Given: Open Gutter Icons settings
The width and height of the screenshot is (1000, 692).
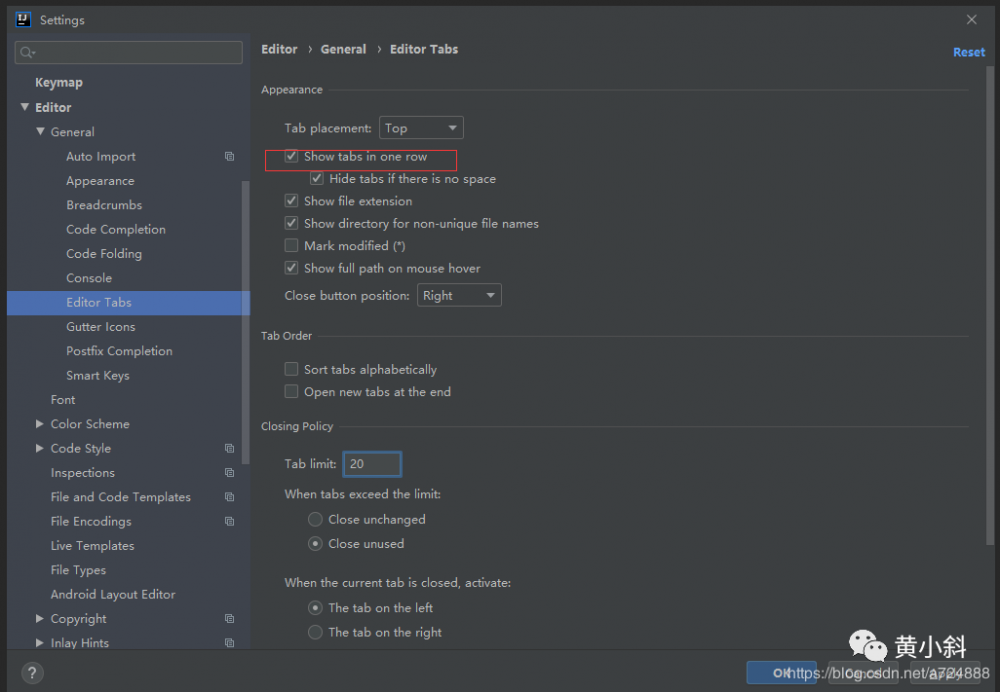Looking at the screenshot, I should click(x=101, y=327).
